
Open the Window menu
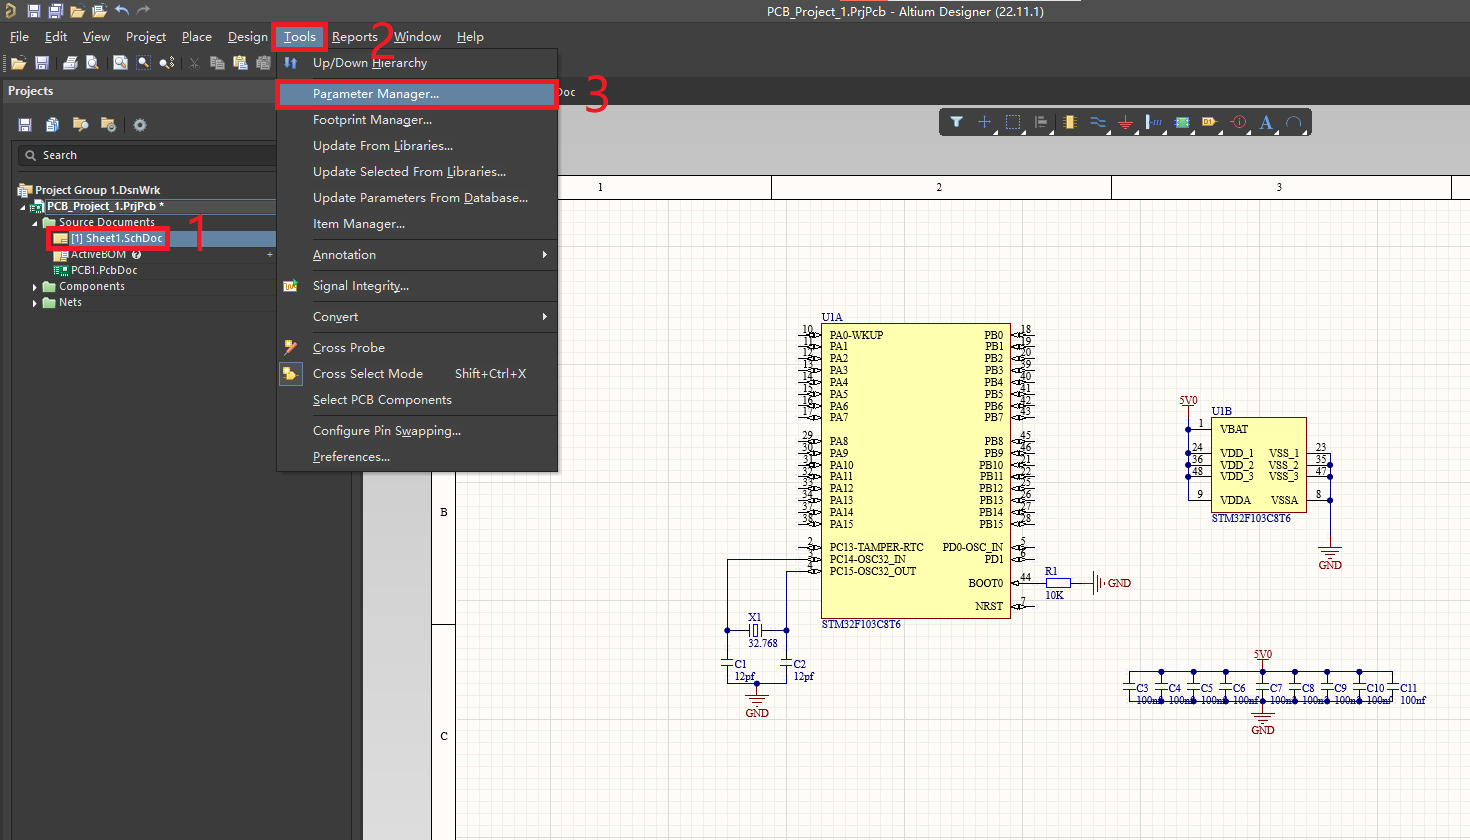[x=417, y=37]
